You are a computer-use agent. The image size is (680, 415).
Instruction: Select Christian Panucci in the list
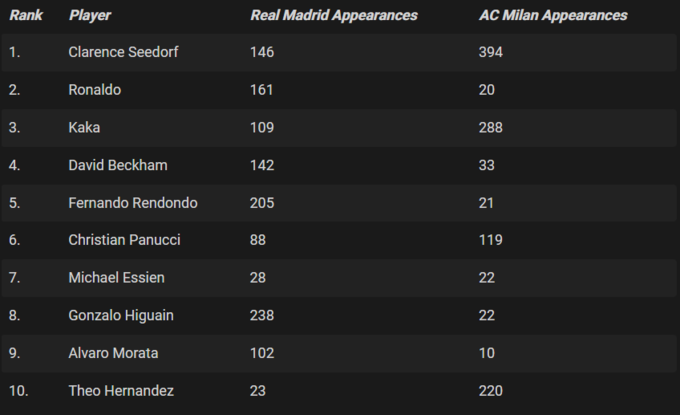click(123, 240)
